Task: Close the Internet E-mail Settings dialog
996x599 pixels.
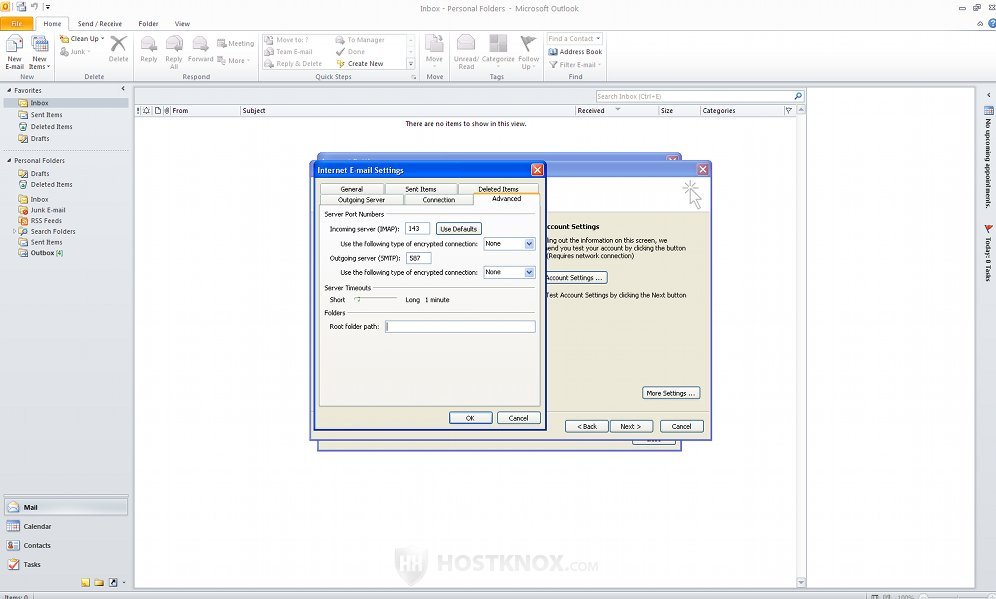Action: (537, 170)
